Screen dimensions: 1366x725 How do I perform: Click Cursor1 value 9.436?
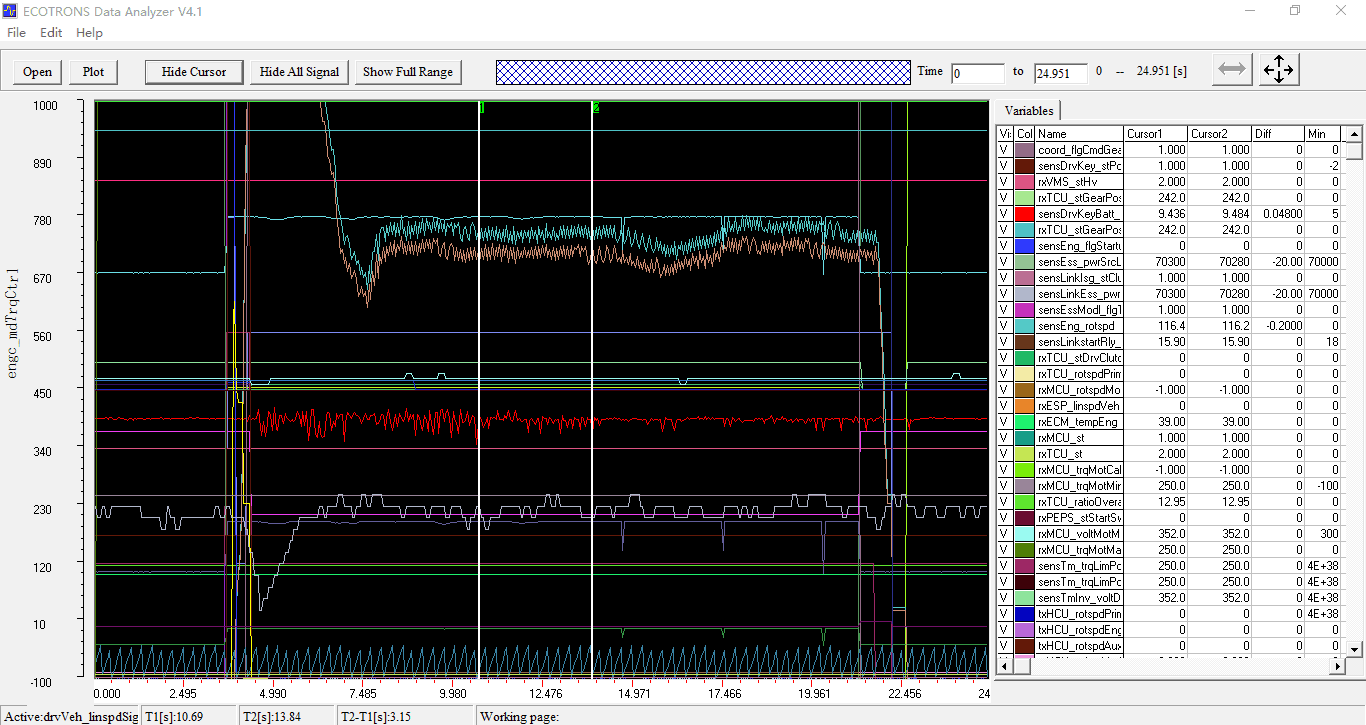pyautogui.click(x=1156, y=214)
